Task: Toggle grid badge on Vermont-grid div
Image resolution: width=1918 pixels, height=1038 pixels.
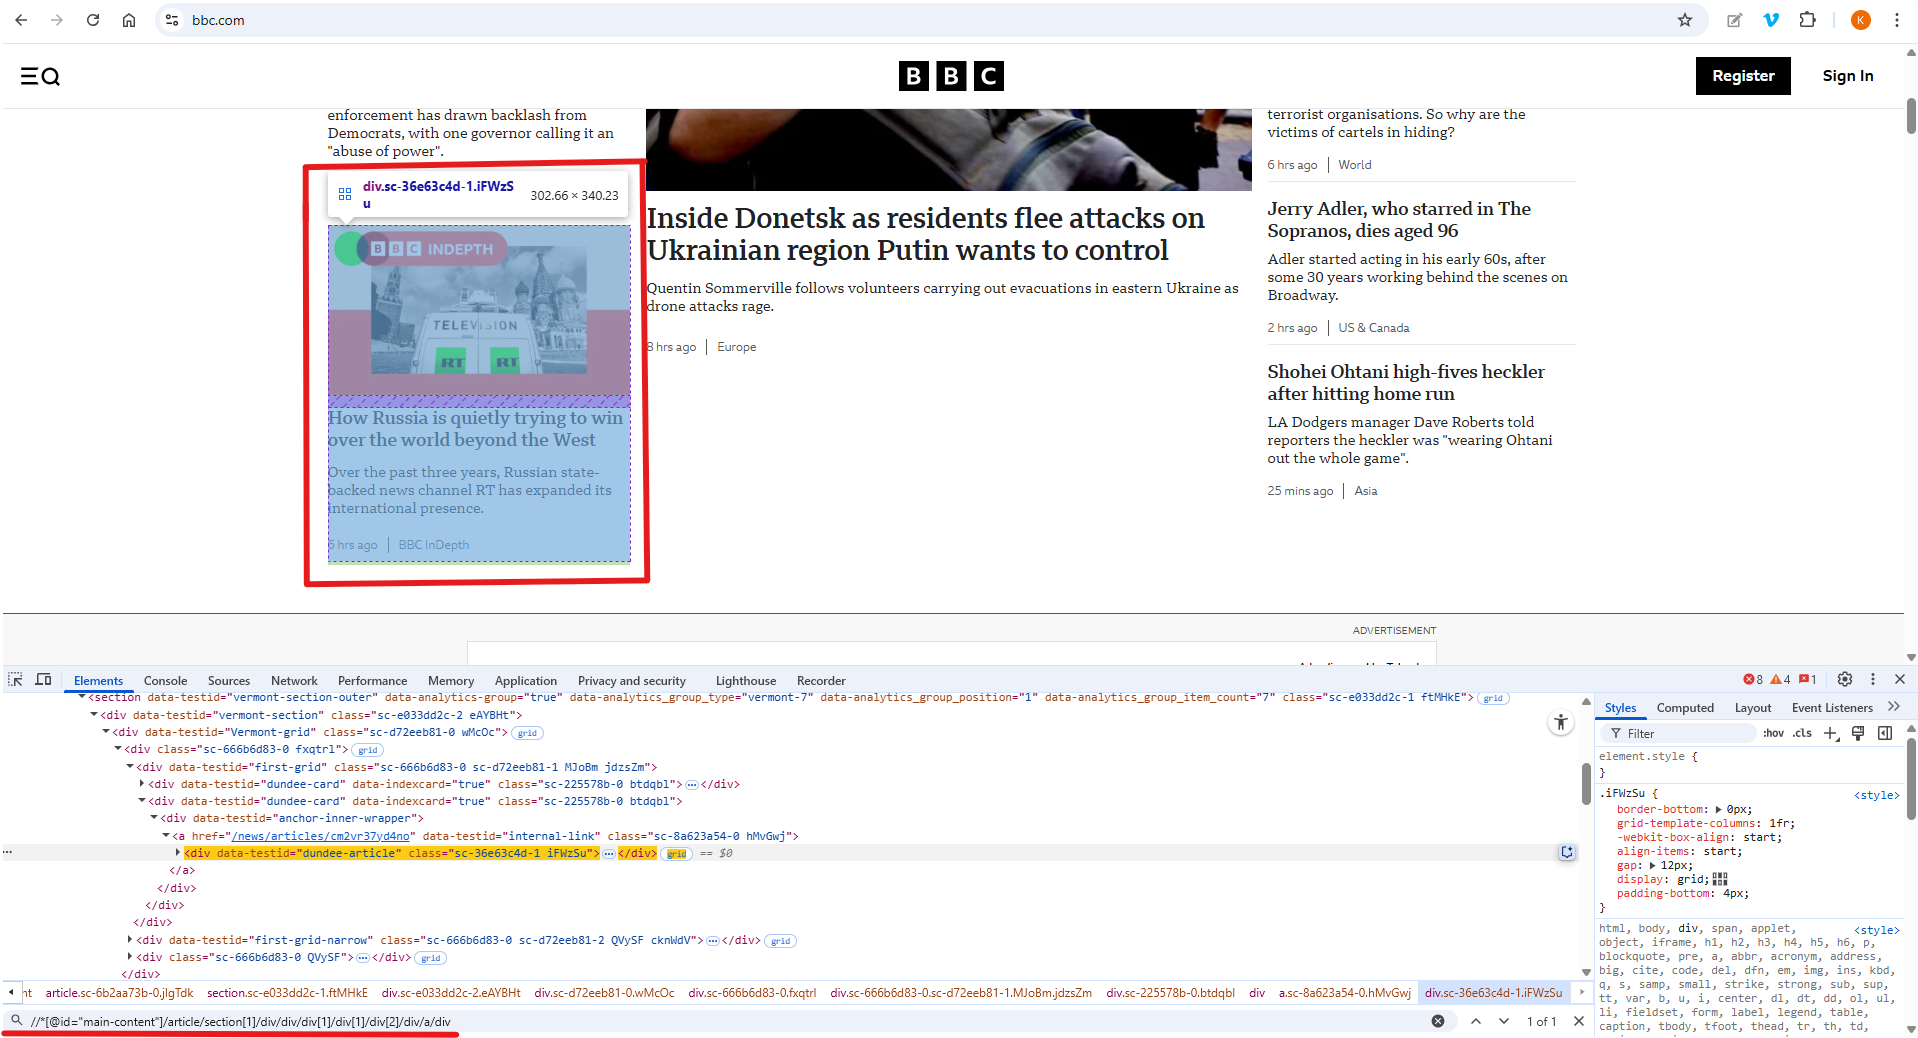Action: pyautogui.click(x=527, y=733)
